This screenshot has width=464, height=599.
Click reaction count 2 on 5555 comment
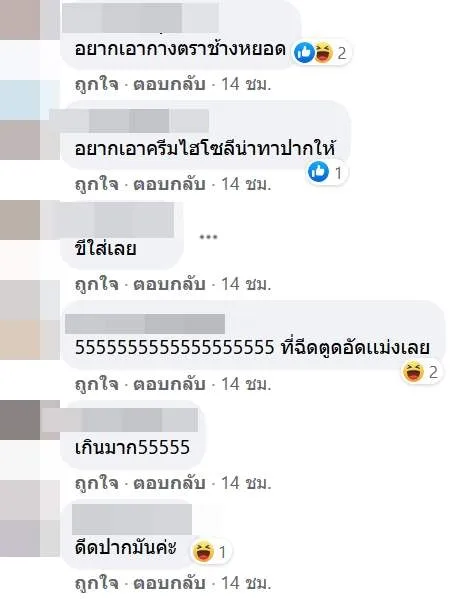click(x=433, y=372)
